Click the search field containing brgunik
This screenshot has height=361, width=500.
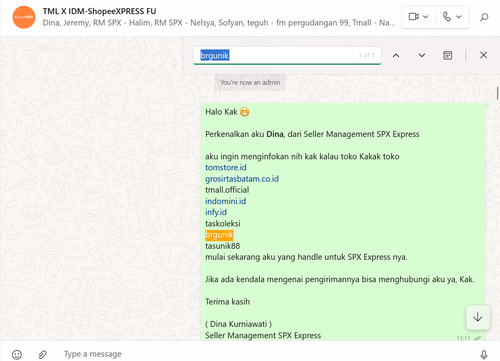pyautogui.click(x=287, y=55)
